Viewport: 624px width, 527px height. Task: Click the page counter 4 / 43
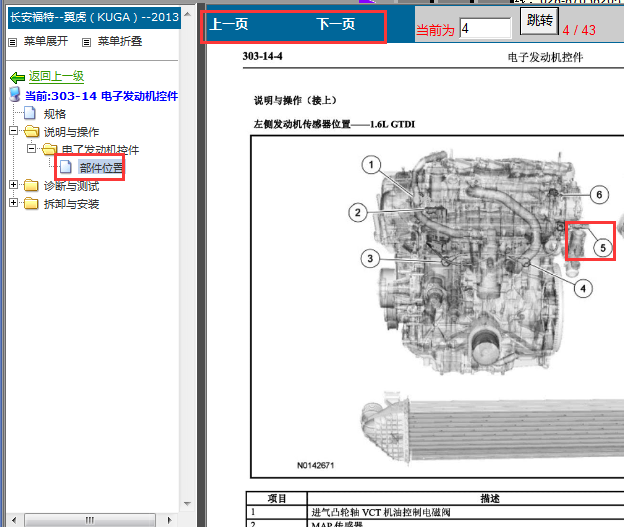pos(579,30)
